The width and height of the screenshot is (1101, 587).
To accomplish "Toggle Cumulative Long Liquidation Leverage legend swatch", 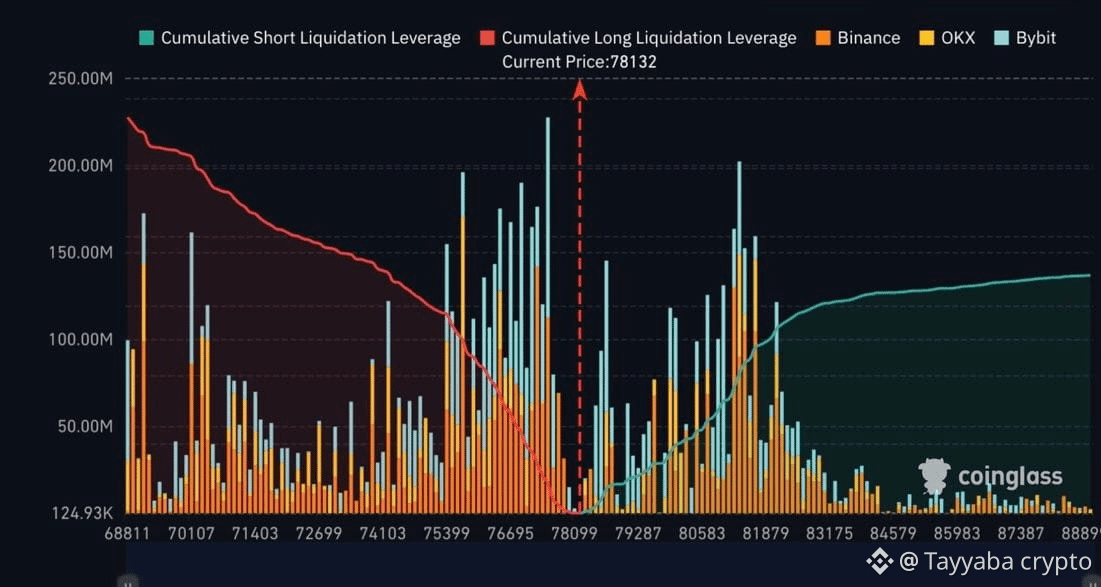I will [487, 38].
